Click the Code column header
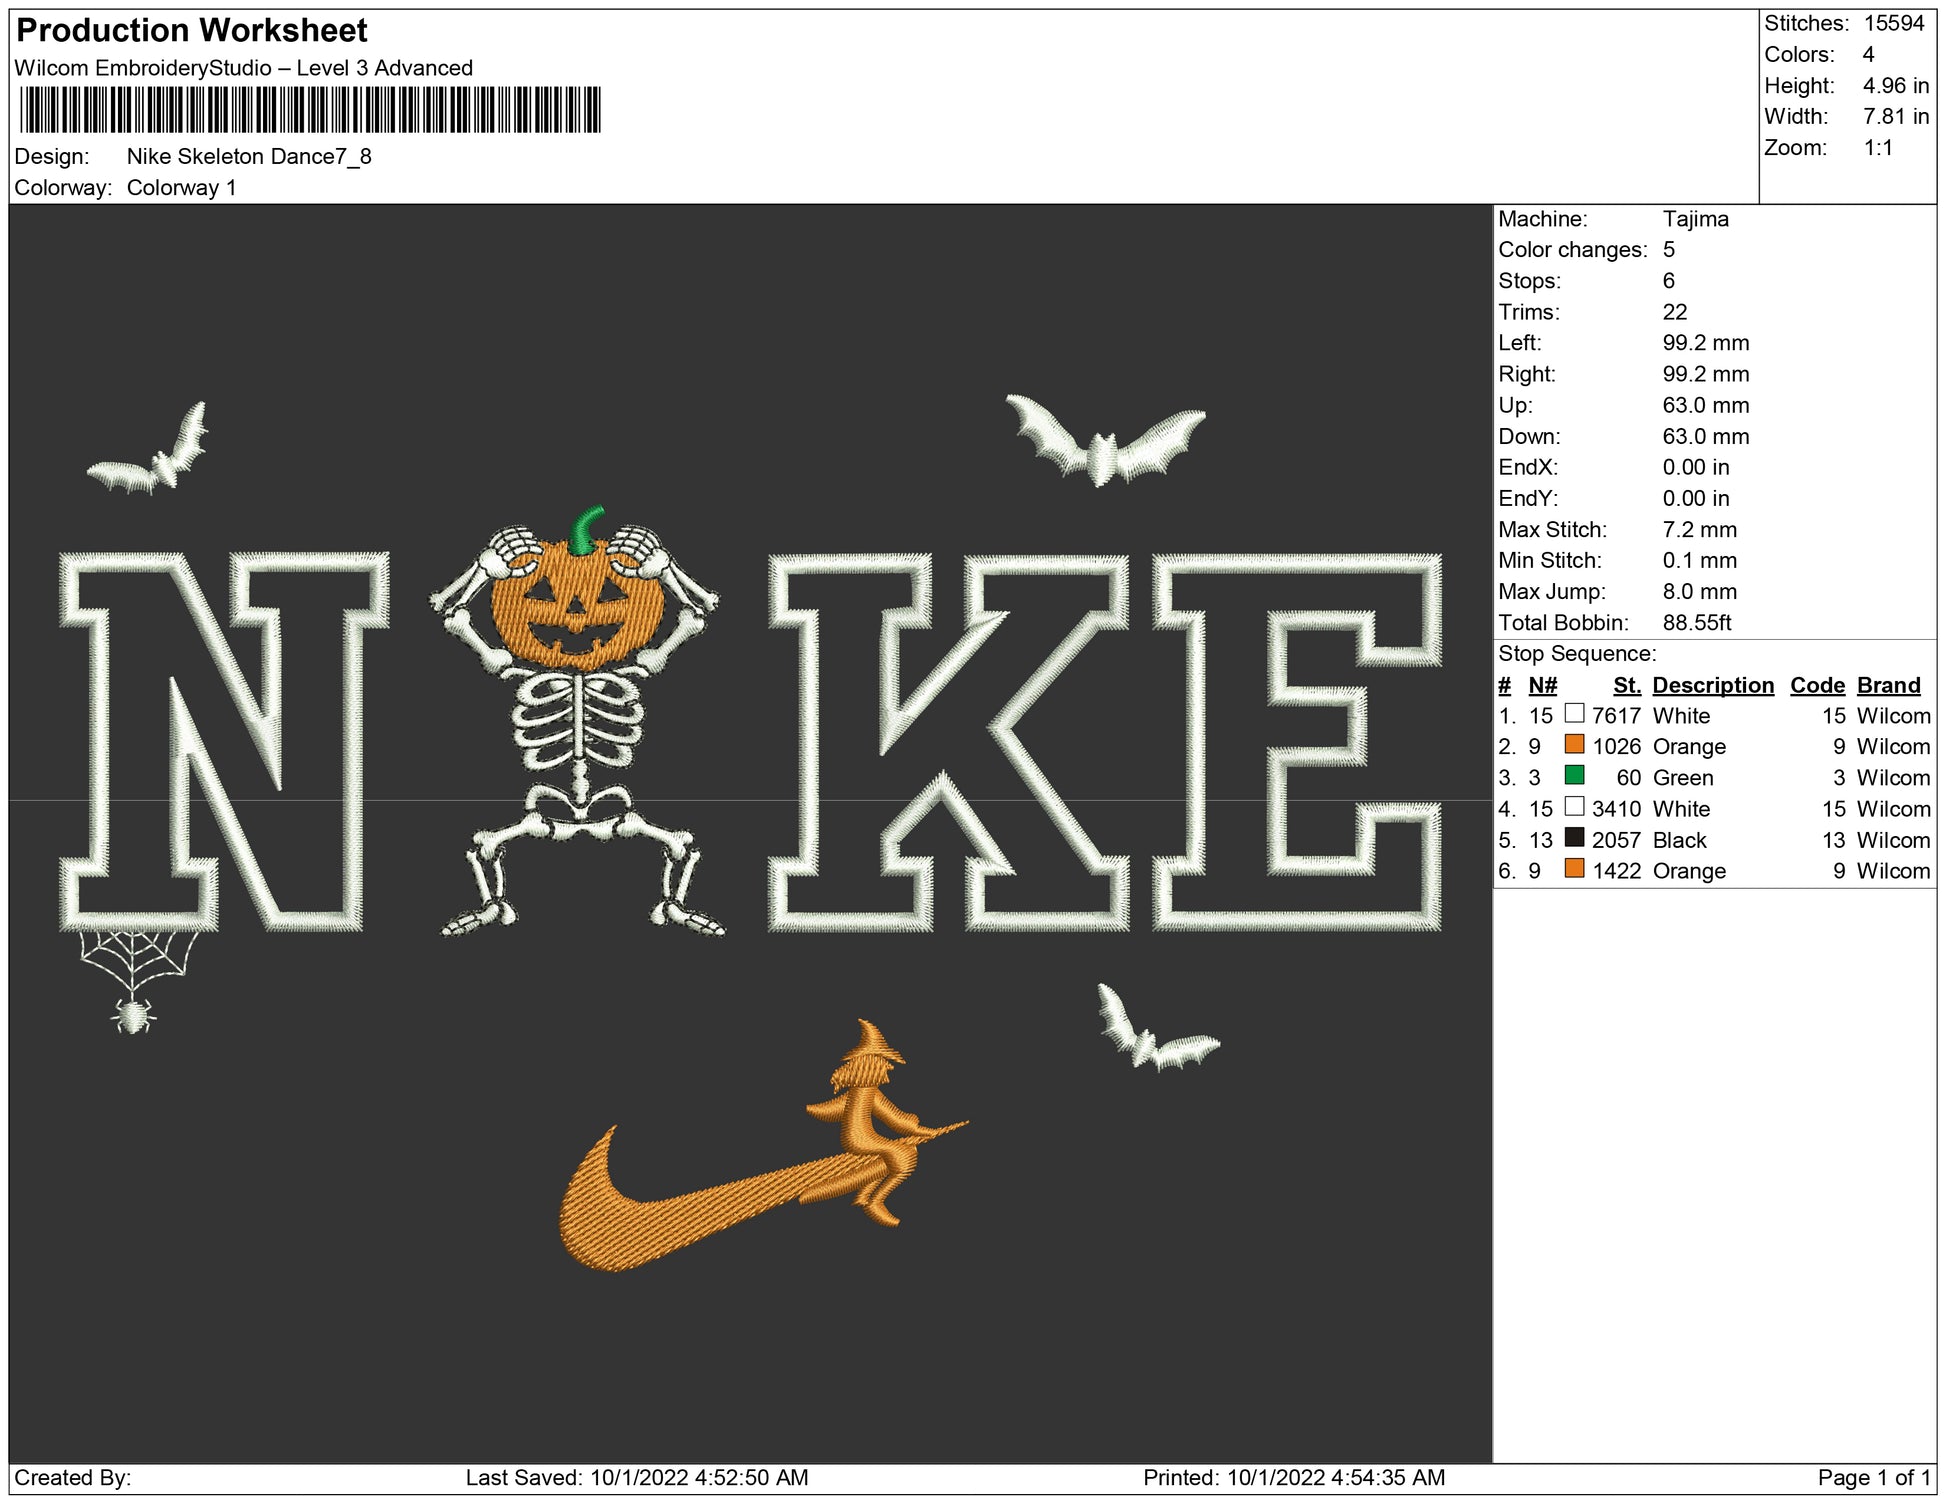1946x1497 pixels. coord(1816,685)
